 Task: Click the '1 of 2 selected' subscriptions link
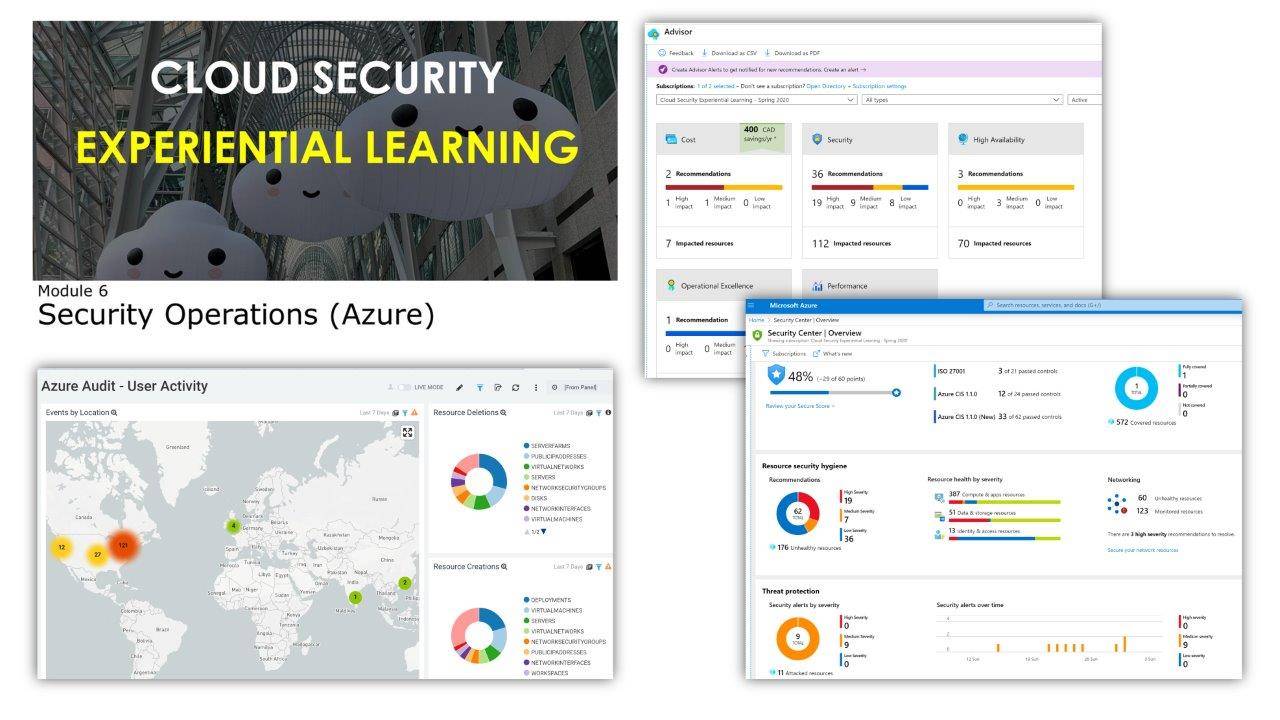(717, 86)
